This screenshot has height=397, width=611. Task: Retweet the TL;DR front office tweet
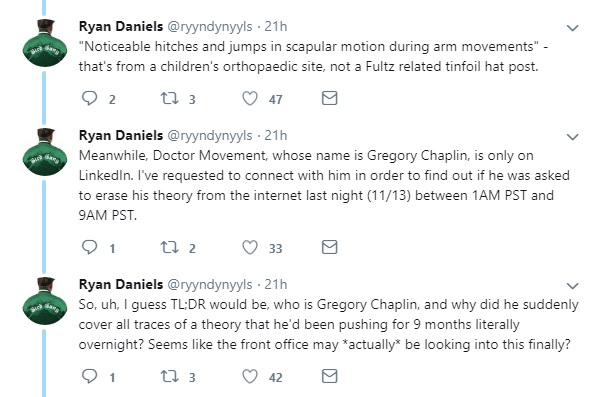click(170, 376)
